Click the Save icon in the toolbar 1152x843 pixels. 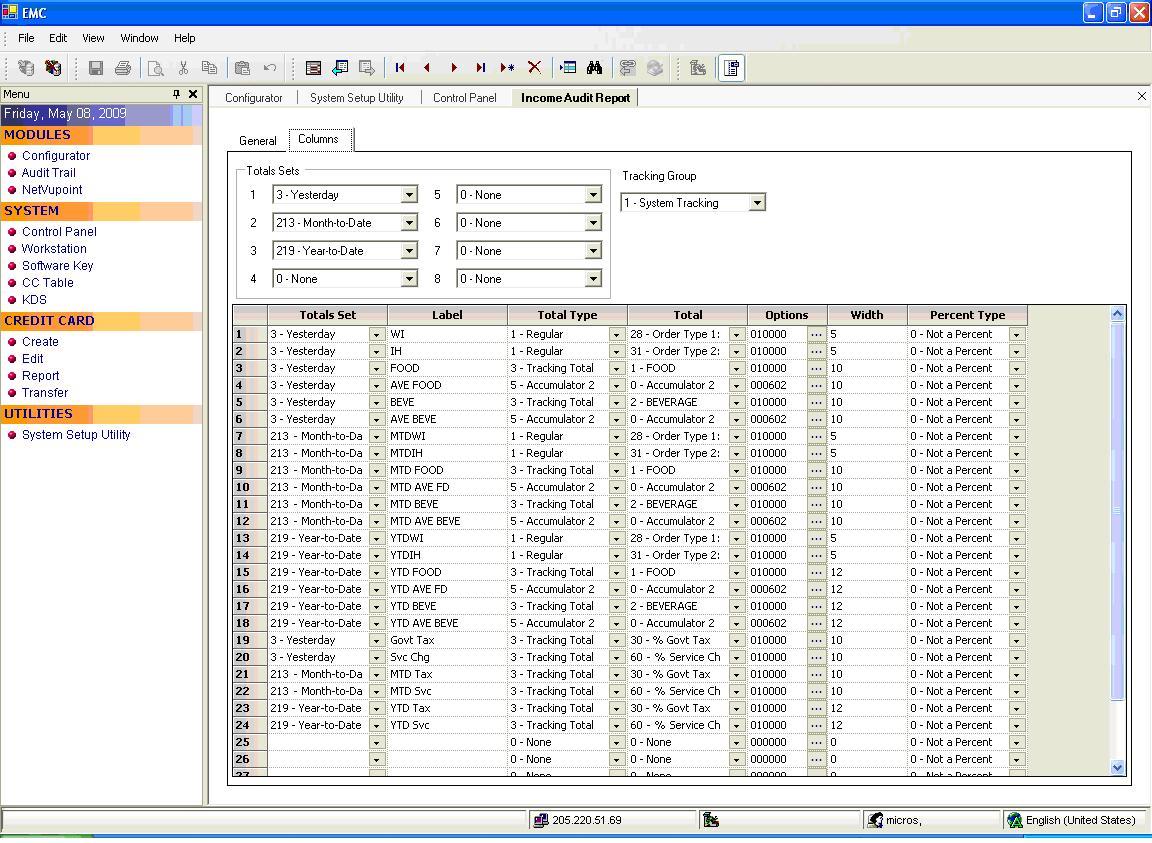(x=96, y=67)
